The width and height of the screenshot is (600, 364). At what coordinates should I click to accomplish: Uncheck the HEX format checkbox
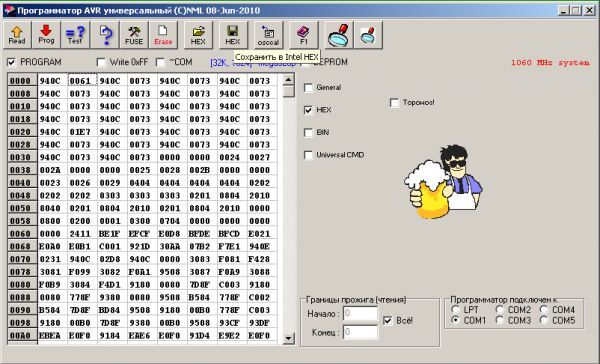coord(308,110)
